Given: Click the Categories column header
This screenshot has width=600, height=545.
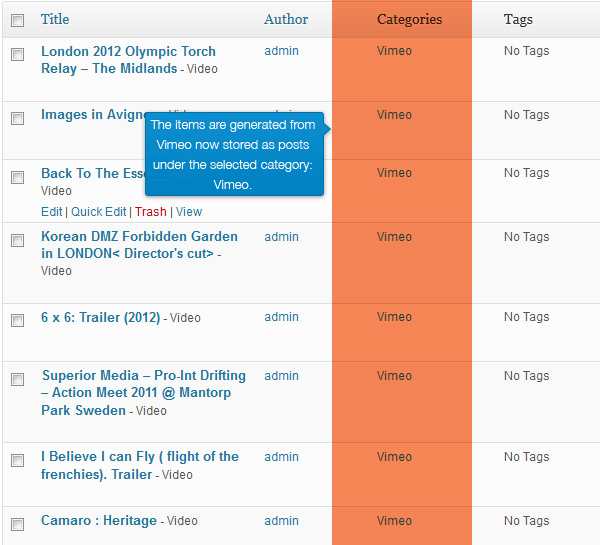Looking at the screenshot, I should [x=409, y=19].
